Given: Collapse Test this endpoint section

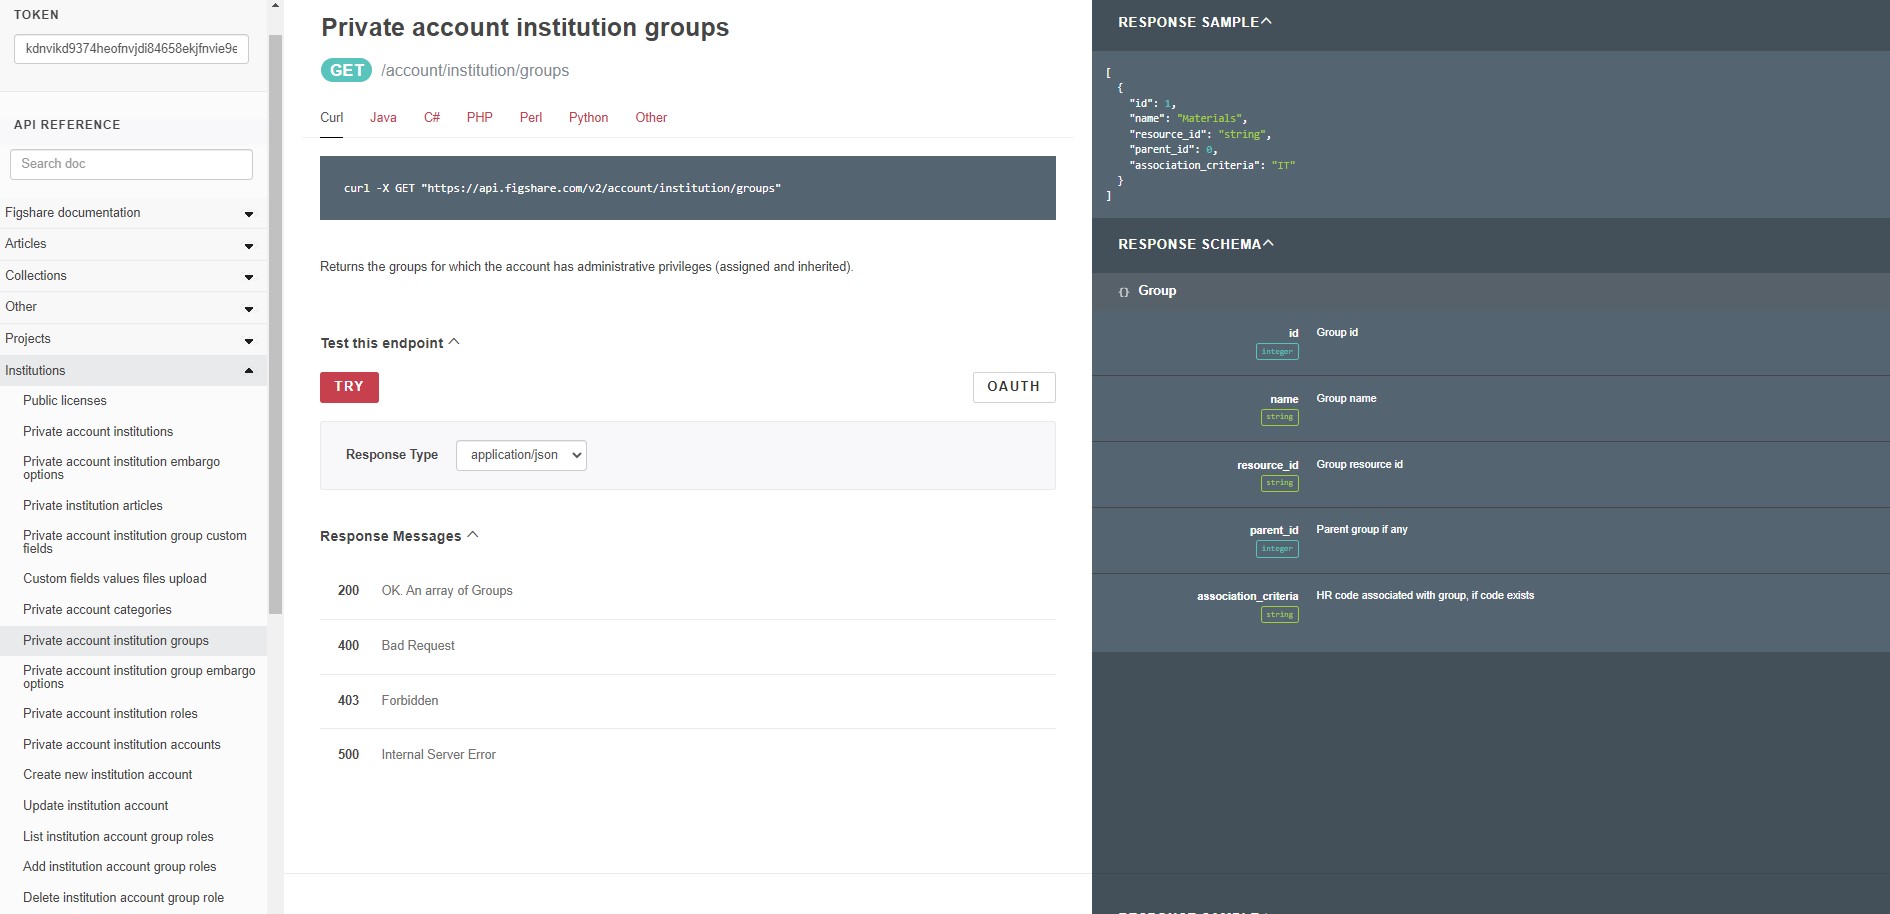Looking at the screenshot, I should point(390,343).
